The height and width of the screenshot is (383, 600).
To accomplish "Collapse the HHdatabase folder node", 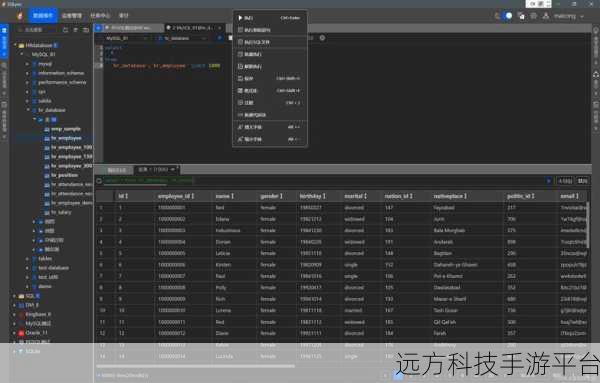I will coord(15,45).
